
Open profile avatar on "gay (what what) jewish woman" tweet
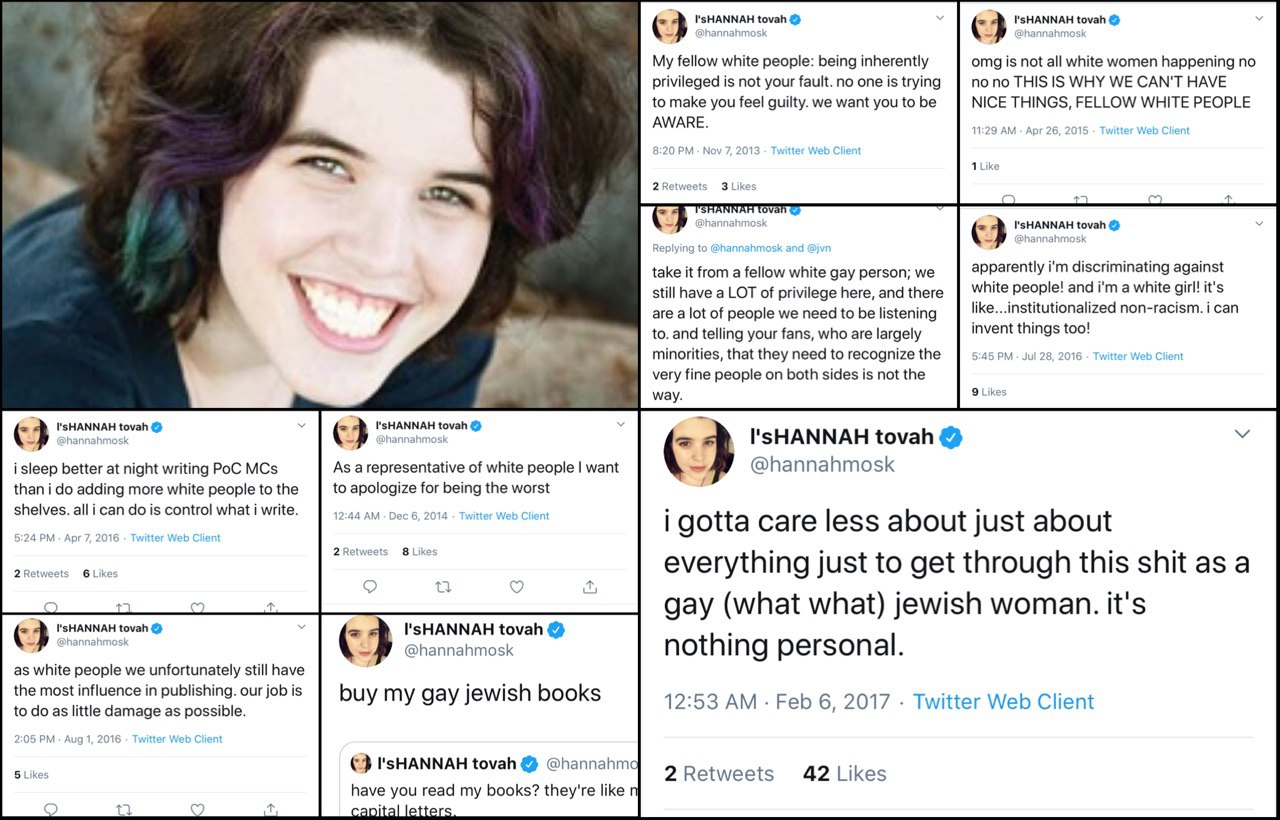coord(698,451)
